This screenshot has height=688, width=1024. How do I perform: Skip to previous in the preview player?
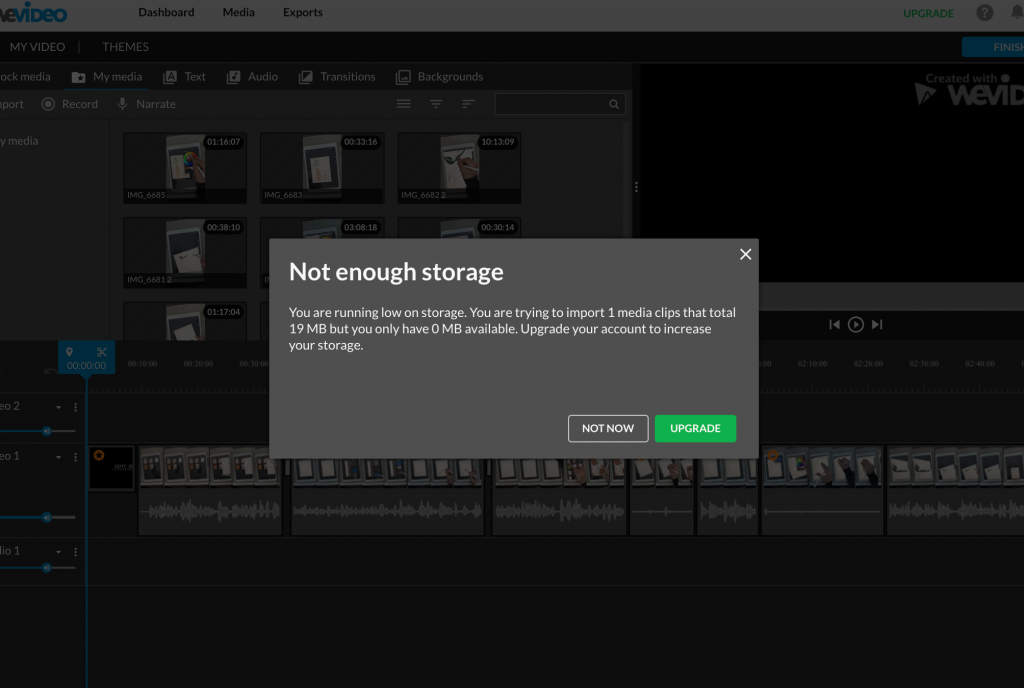pos(834,324)
